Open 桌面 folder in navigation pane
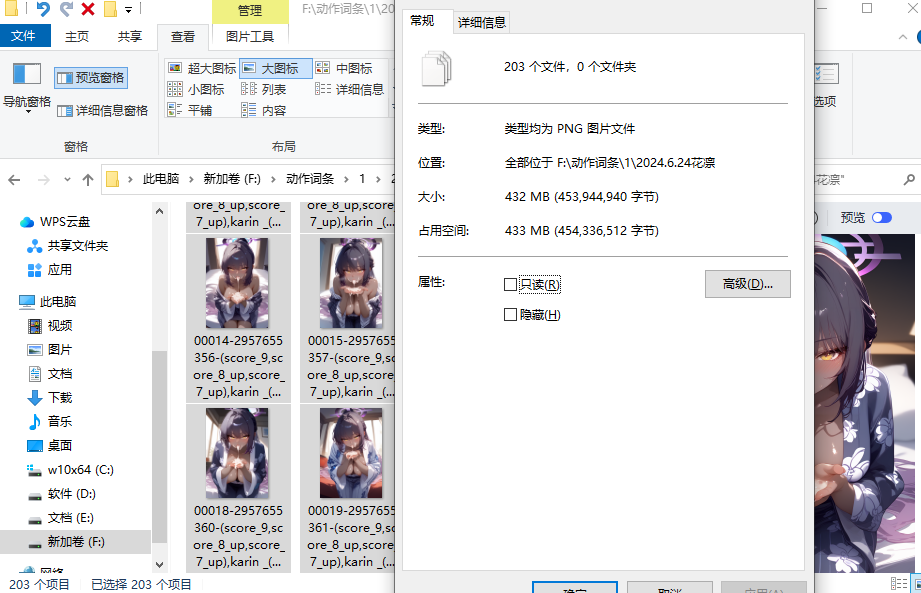Image resolution: width=921 pixels, height=593 pixels. coord(50,446)
